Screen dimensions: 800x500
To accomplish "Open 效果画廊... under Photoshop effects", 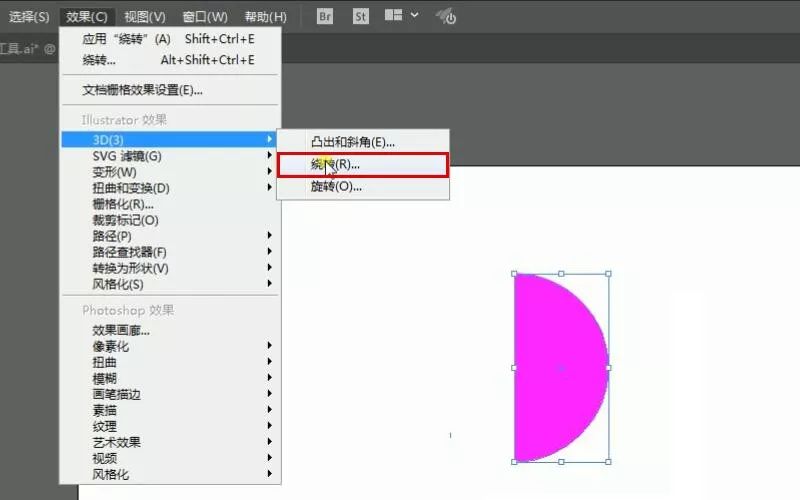I will (x=121, y=330).
